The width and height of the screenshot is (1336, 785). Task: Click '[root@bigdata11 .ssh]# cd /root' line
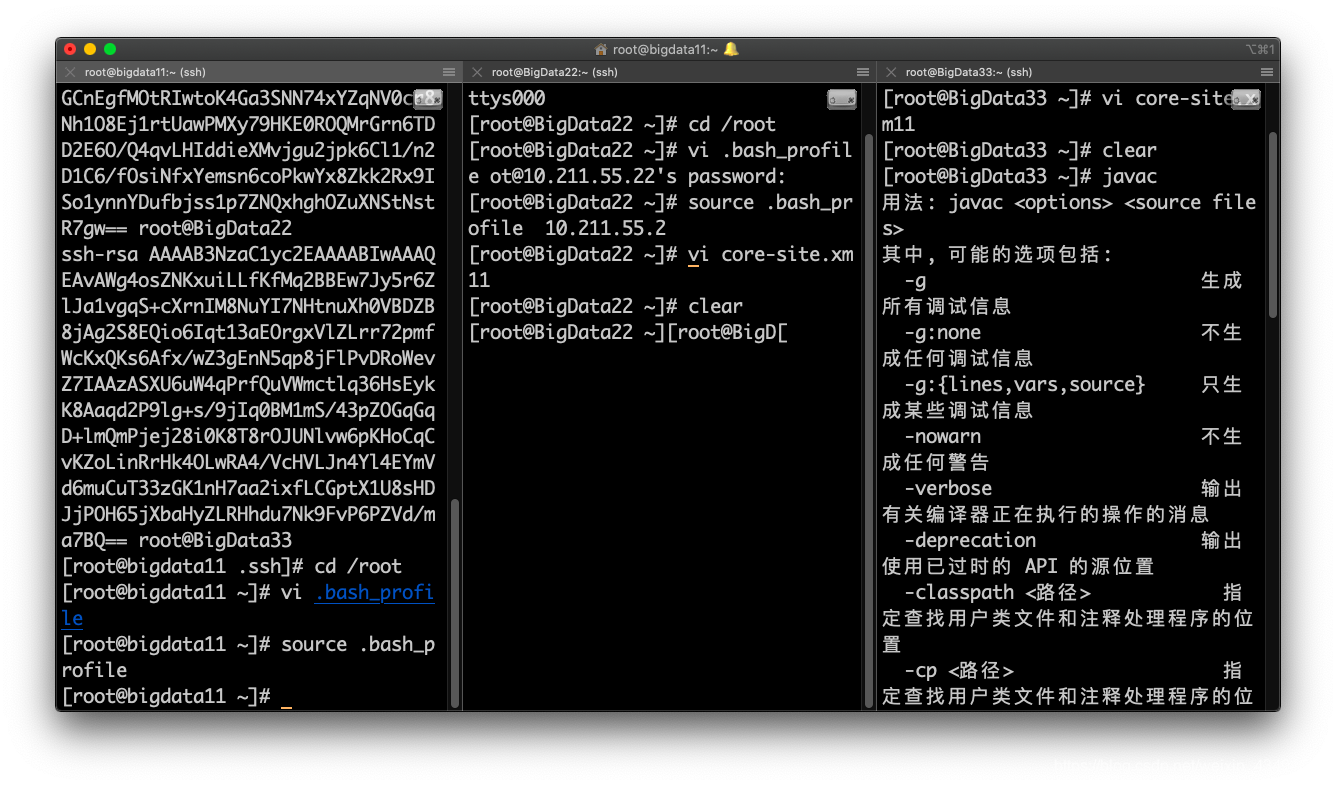(232, 567)
